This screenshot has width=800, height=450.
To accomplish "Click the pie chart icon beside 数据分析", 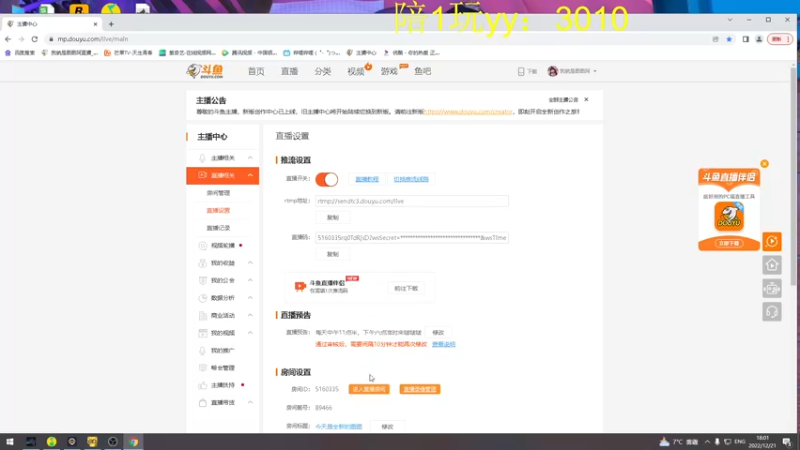I will click(x=203, y=298).
